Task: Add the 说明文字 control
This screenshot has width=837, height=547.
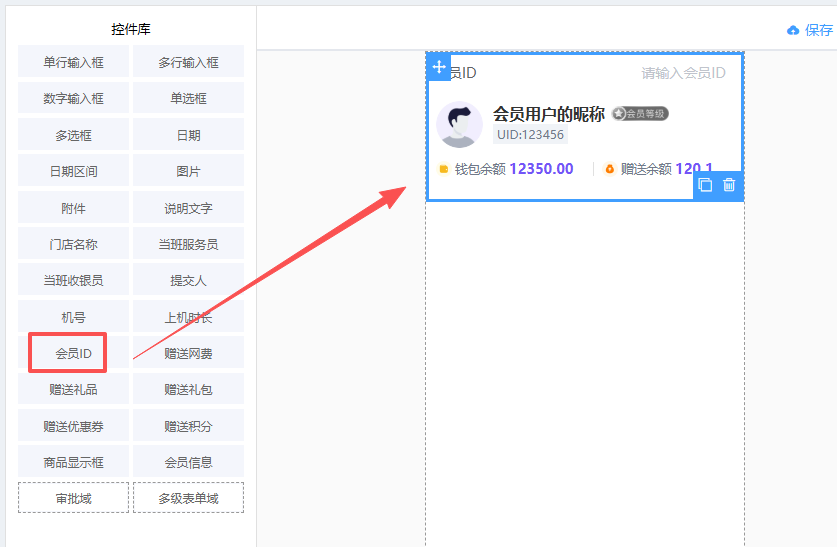Action: pos(188,208)
